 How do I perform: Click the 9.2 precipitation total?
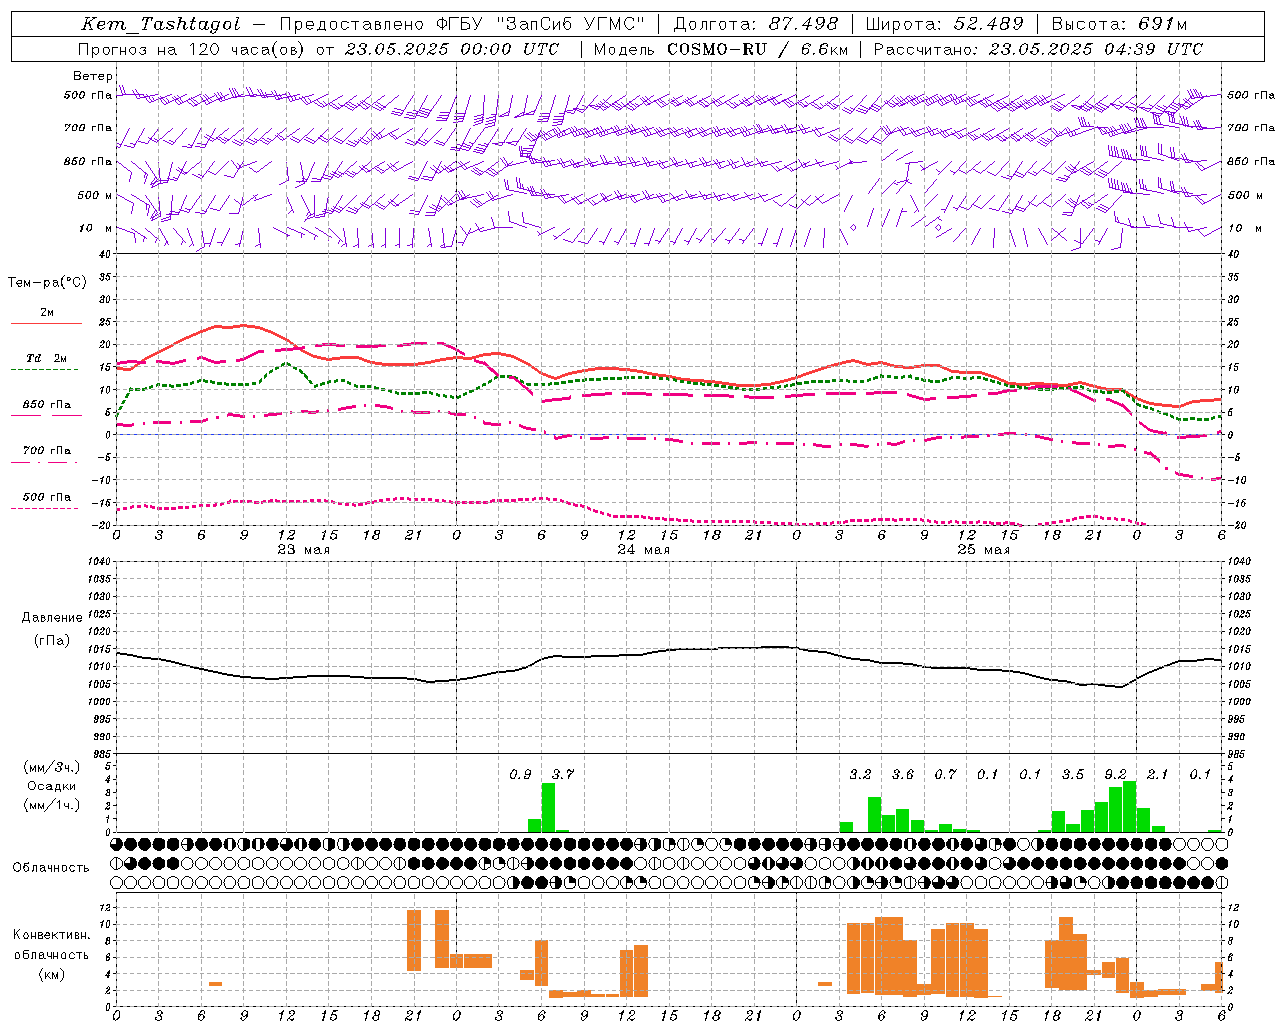1115,775
